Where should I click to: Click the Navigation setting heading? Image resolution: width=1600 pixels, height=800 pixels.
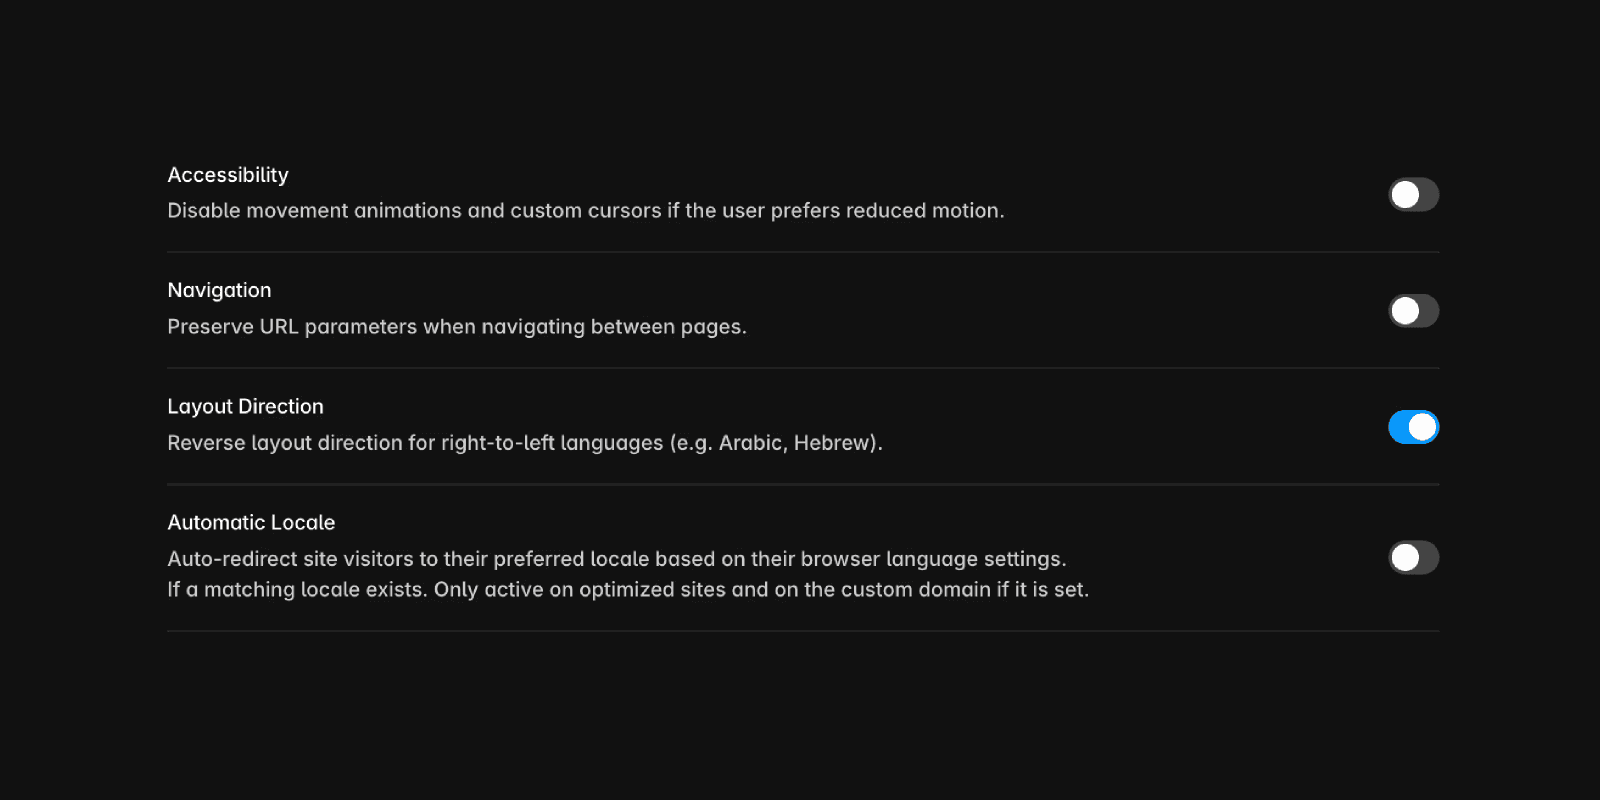click(219, 291)
